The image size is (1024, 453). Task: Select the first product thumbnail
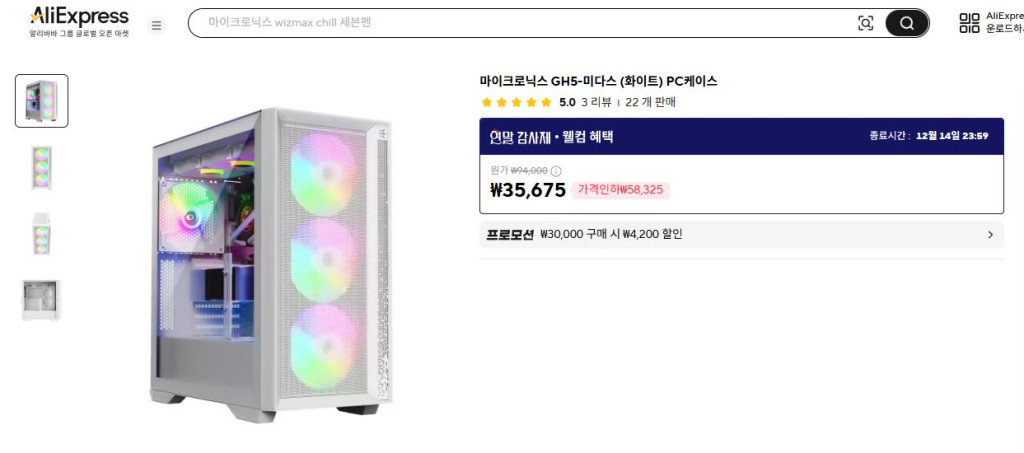pos(42,101)
